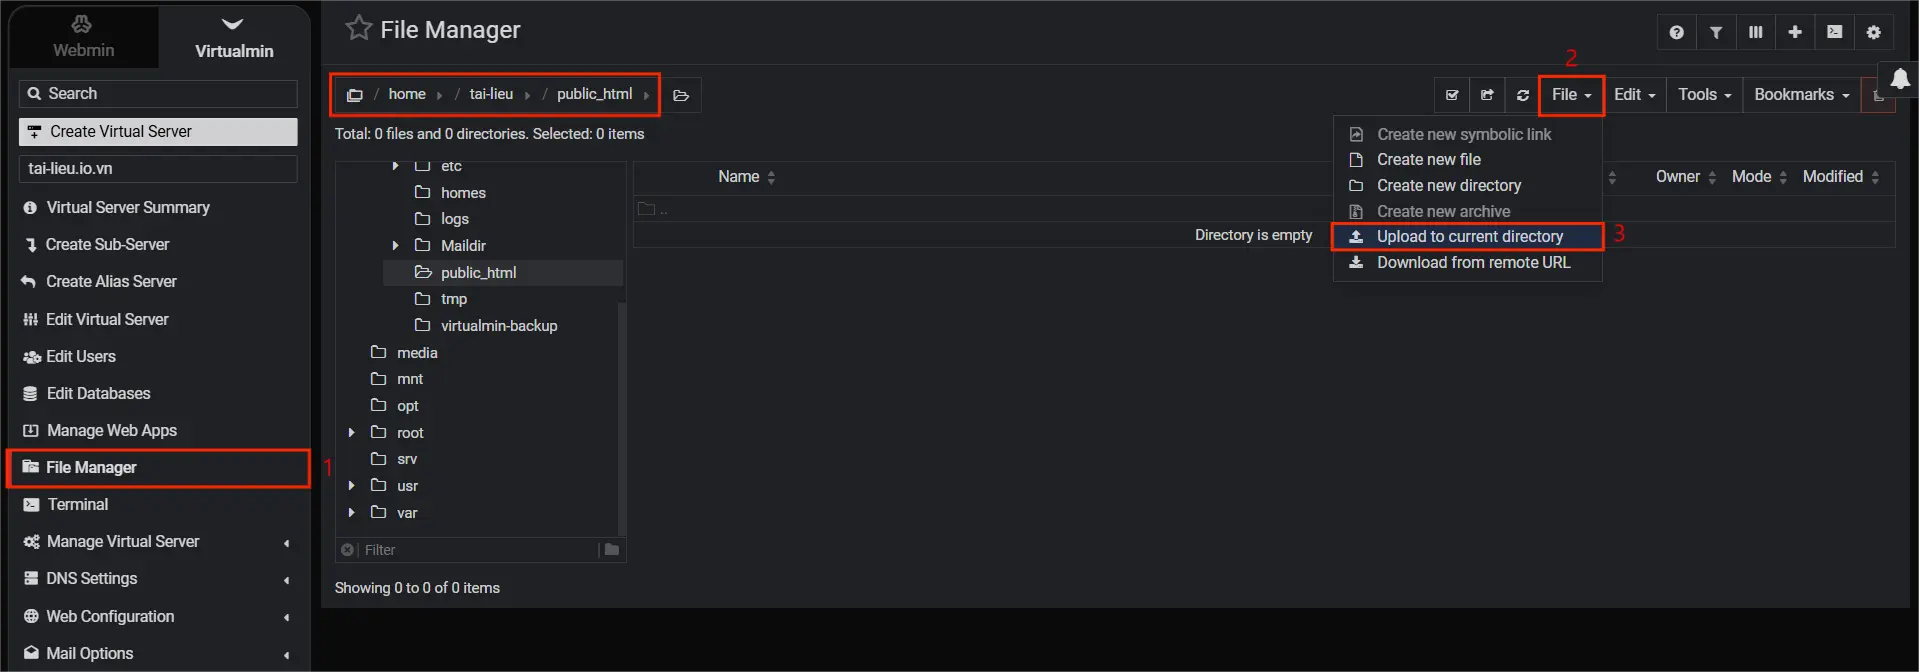This screenshot has height=672, width=1919.
Task: Expand the Maildir folder arrow
Action: pos(396,245)
